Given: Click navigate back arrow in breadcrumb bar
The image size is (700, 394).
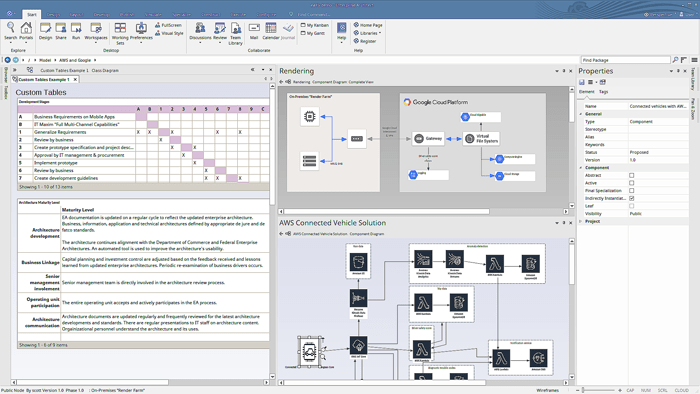Looking at the screenshot, I should [x=8, y=60].
